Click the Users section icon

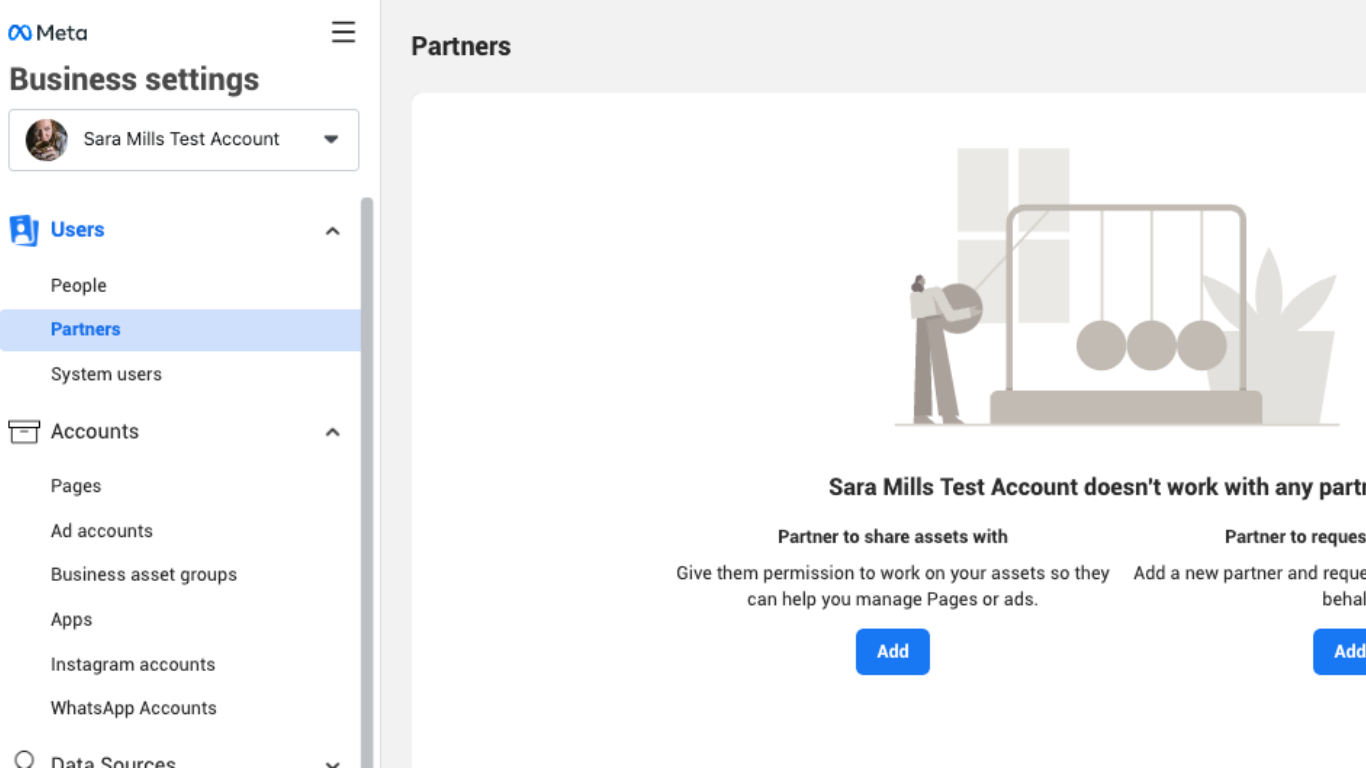(24, 230)
